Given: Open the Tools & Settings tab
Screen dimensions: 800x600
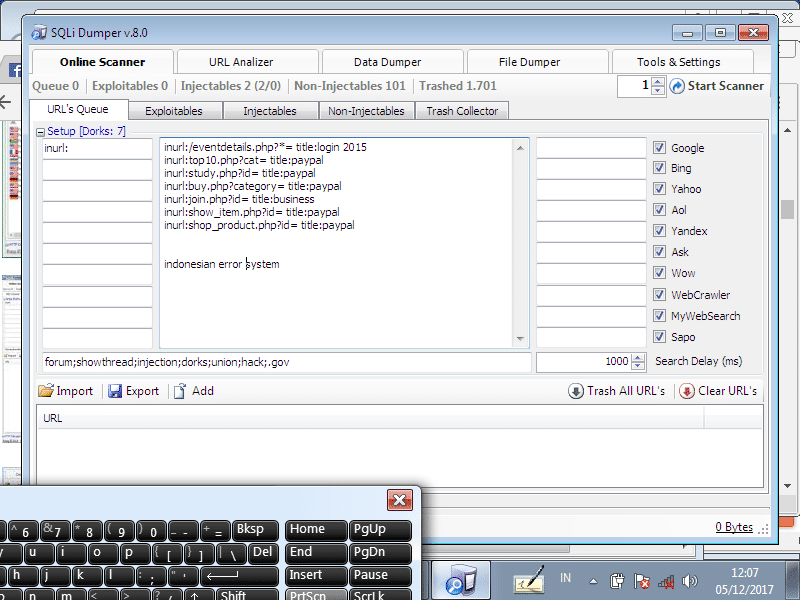Looking at the screenshot, I should coord(682,62).
